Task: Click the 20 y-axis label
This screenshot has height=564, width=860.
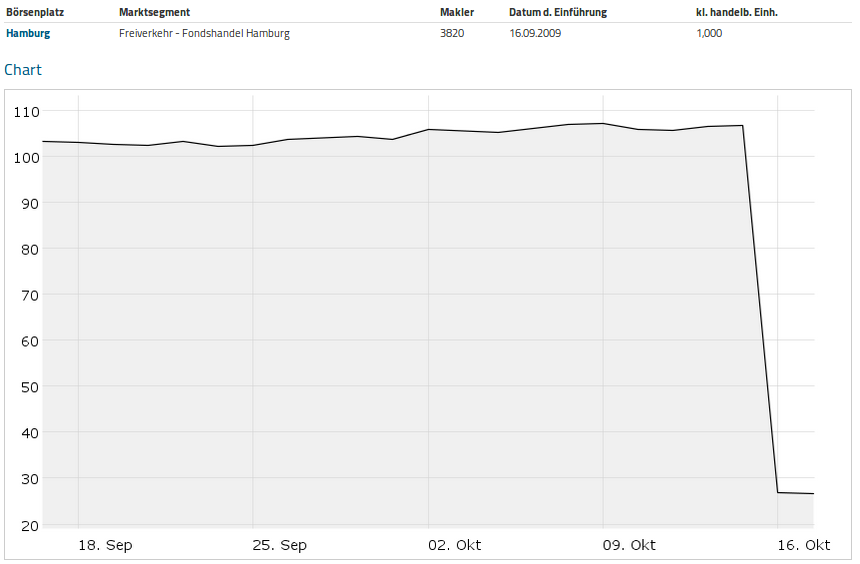Action: click(x=30, y=525)
